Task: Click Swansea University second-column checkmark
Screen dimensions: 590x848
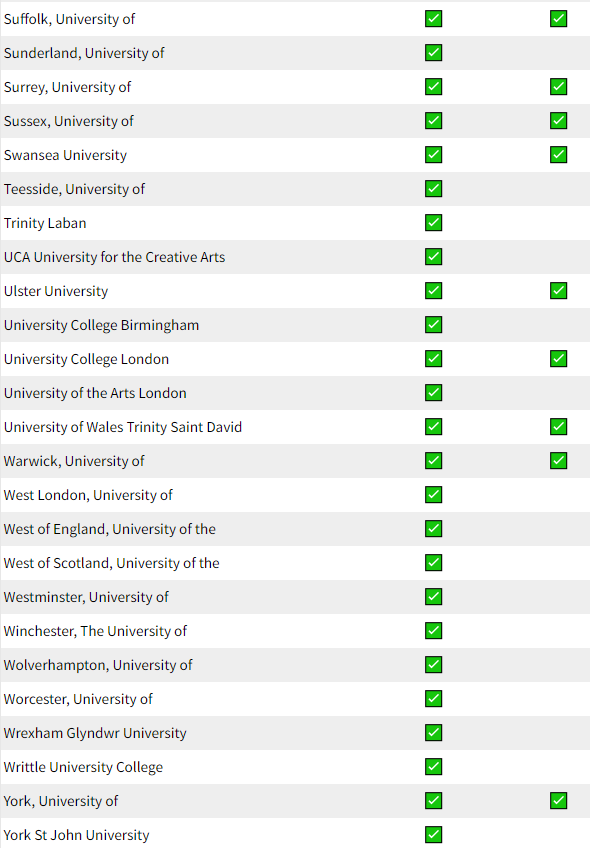Action: tap(558, 154)
